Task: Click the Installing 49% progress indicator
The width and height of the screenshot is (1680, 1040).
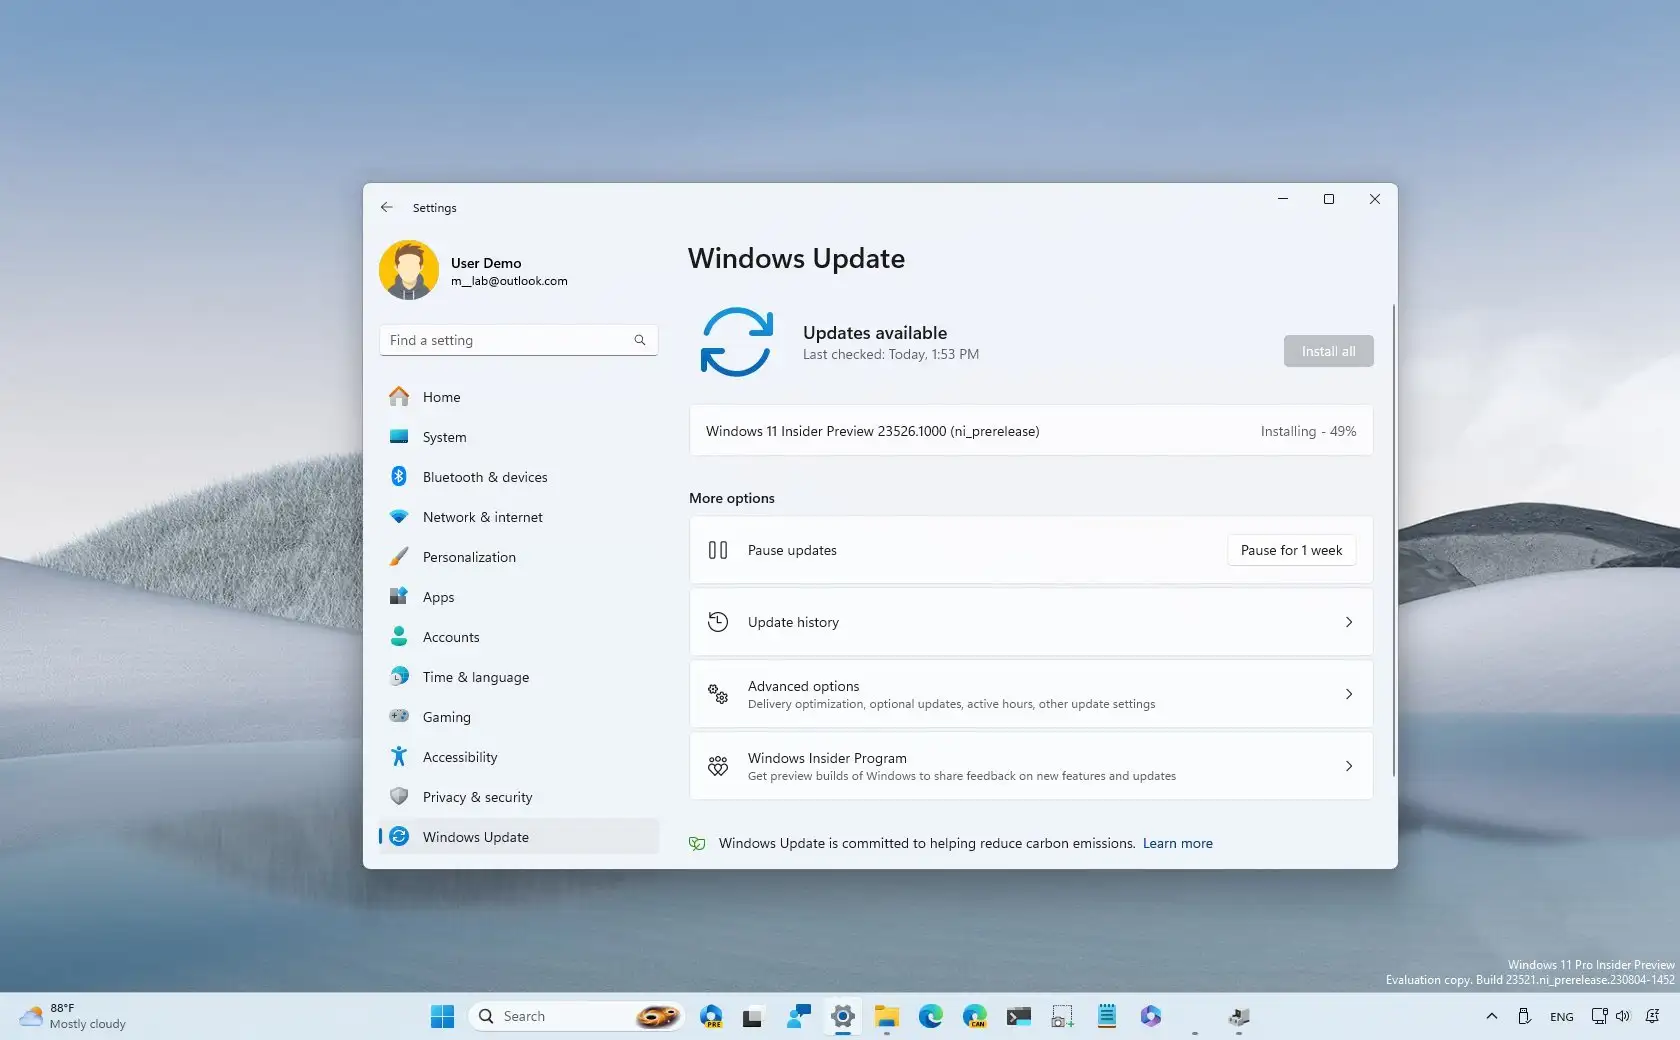Action: (1307, 431)
